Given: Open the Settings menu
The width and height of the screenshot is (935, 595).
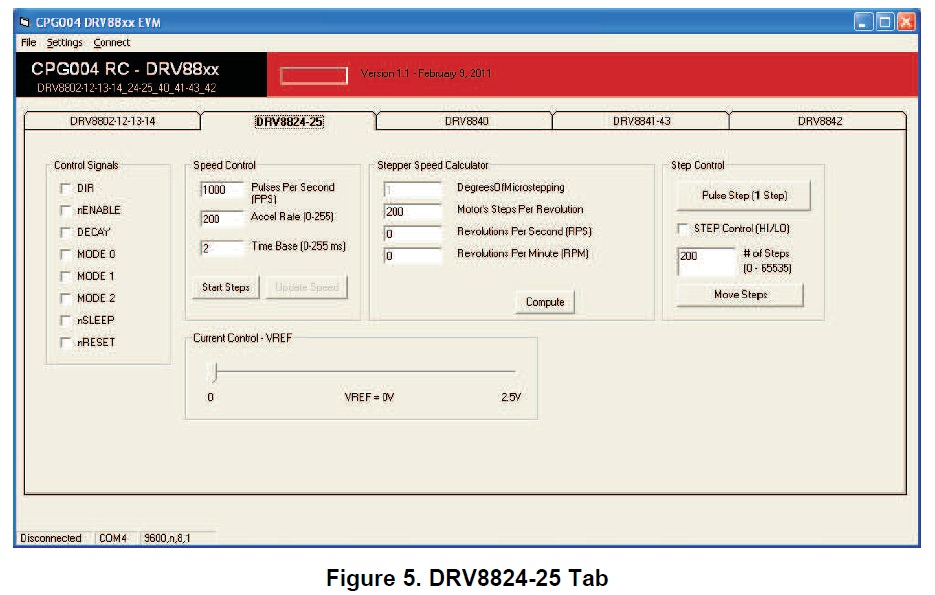Looking at the screenshot, I should pos(65,43).
